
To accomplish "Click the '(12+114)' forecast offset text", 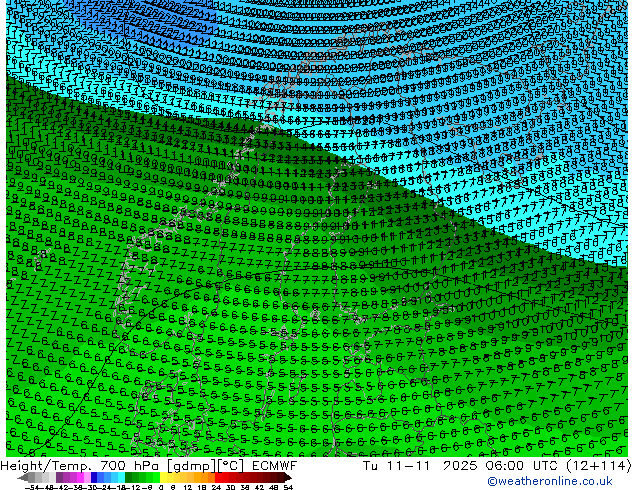I will [x=598, y=466].
